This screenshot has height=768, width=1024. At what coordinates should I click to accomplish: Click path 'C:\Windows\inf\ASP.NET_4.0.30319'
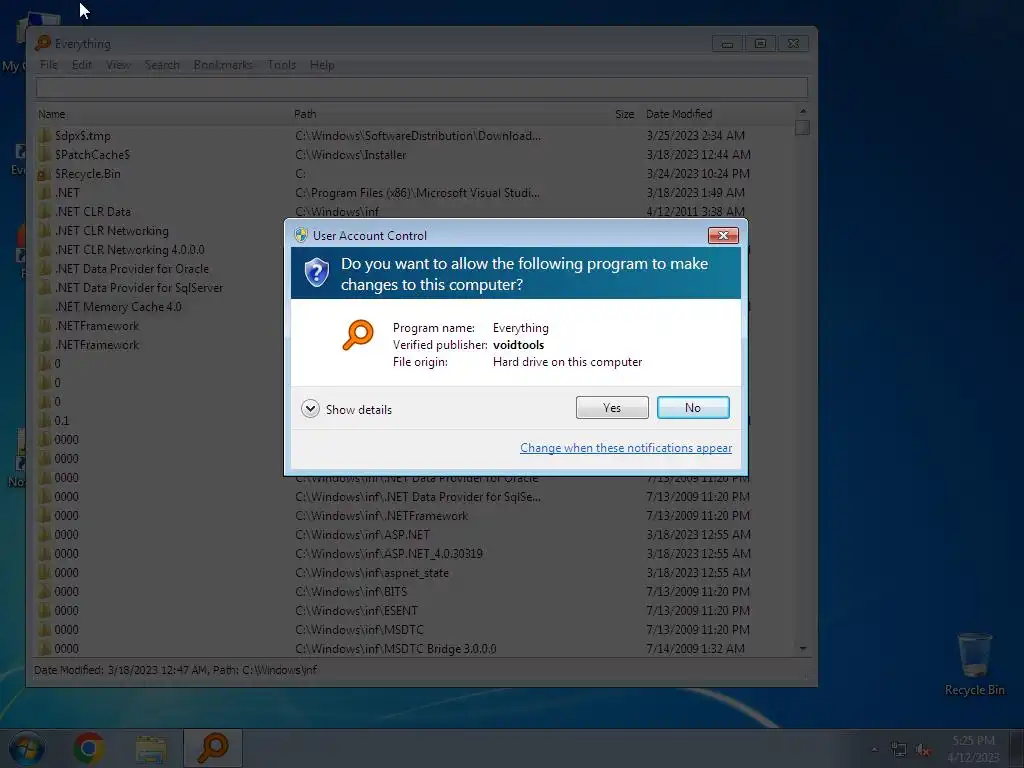[389, 554]
